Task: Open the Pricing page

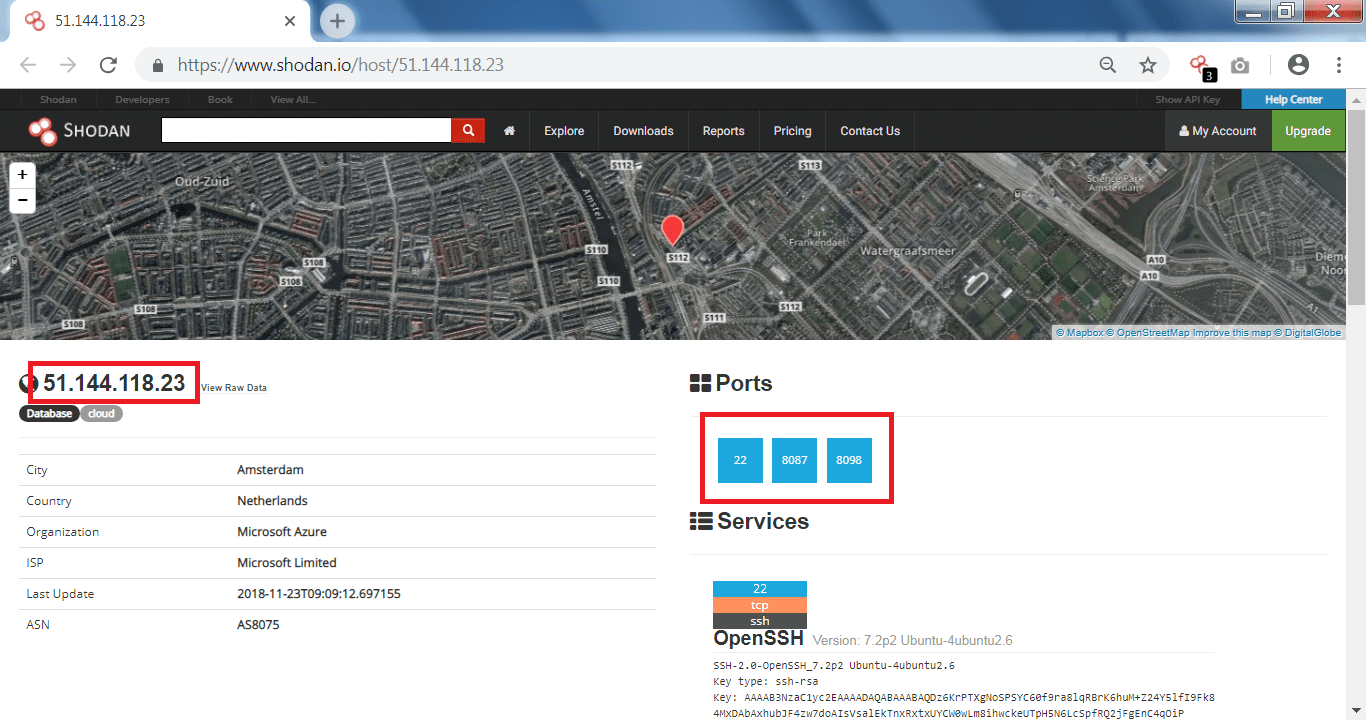Action: (x=792, y=131)
